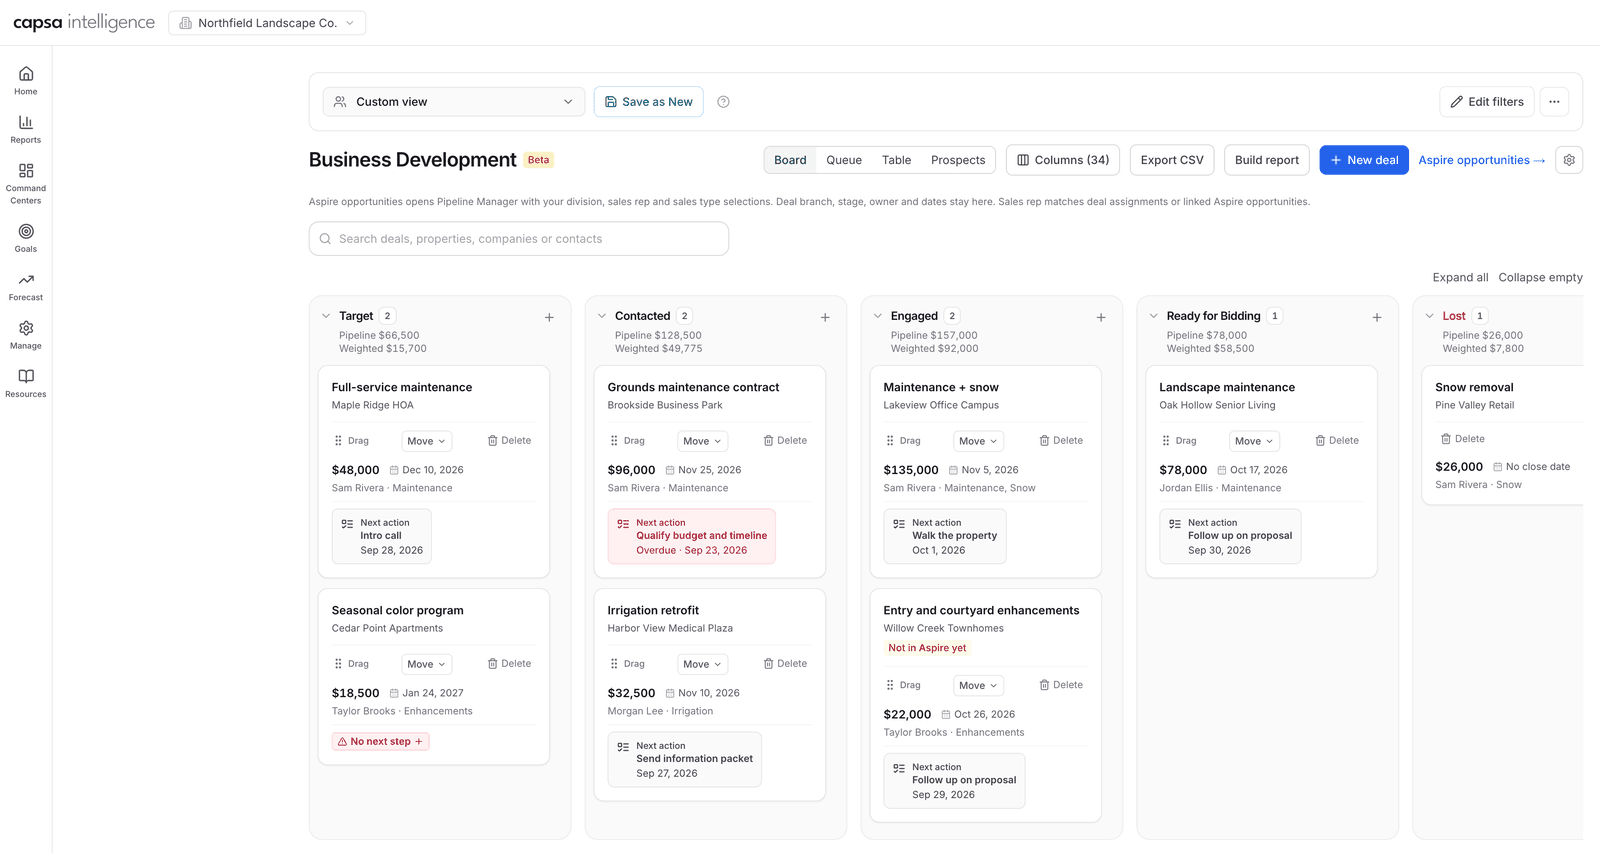Create a New deal
1600x853 pixels.
[1364, 160]
